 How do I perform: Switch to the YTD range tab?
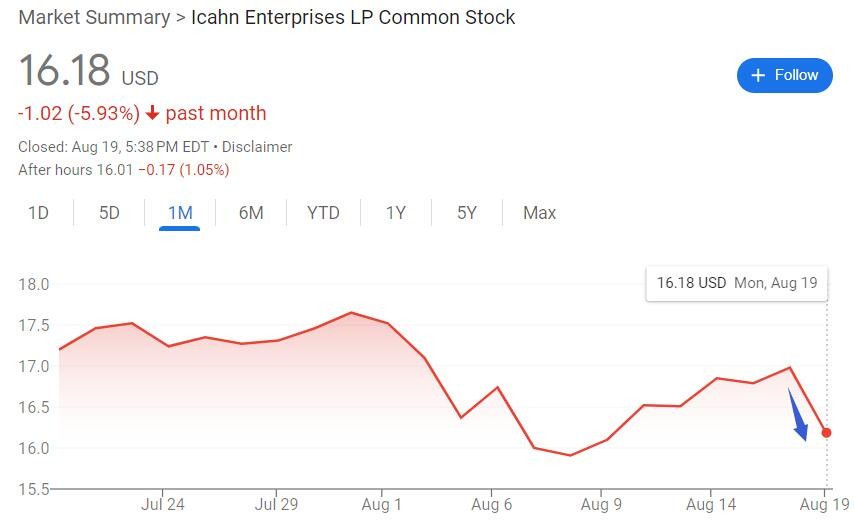(x=323, y=213)
